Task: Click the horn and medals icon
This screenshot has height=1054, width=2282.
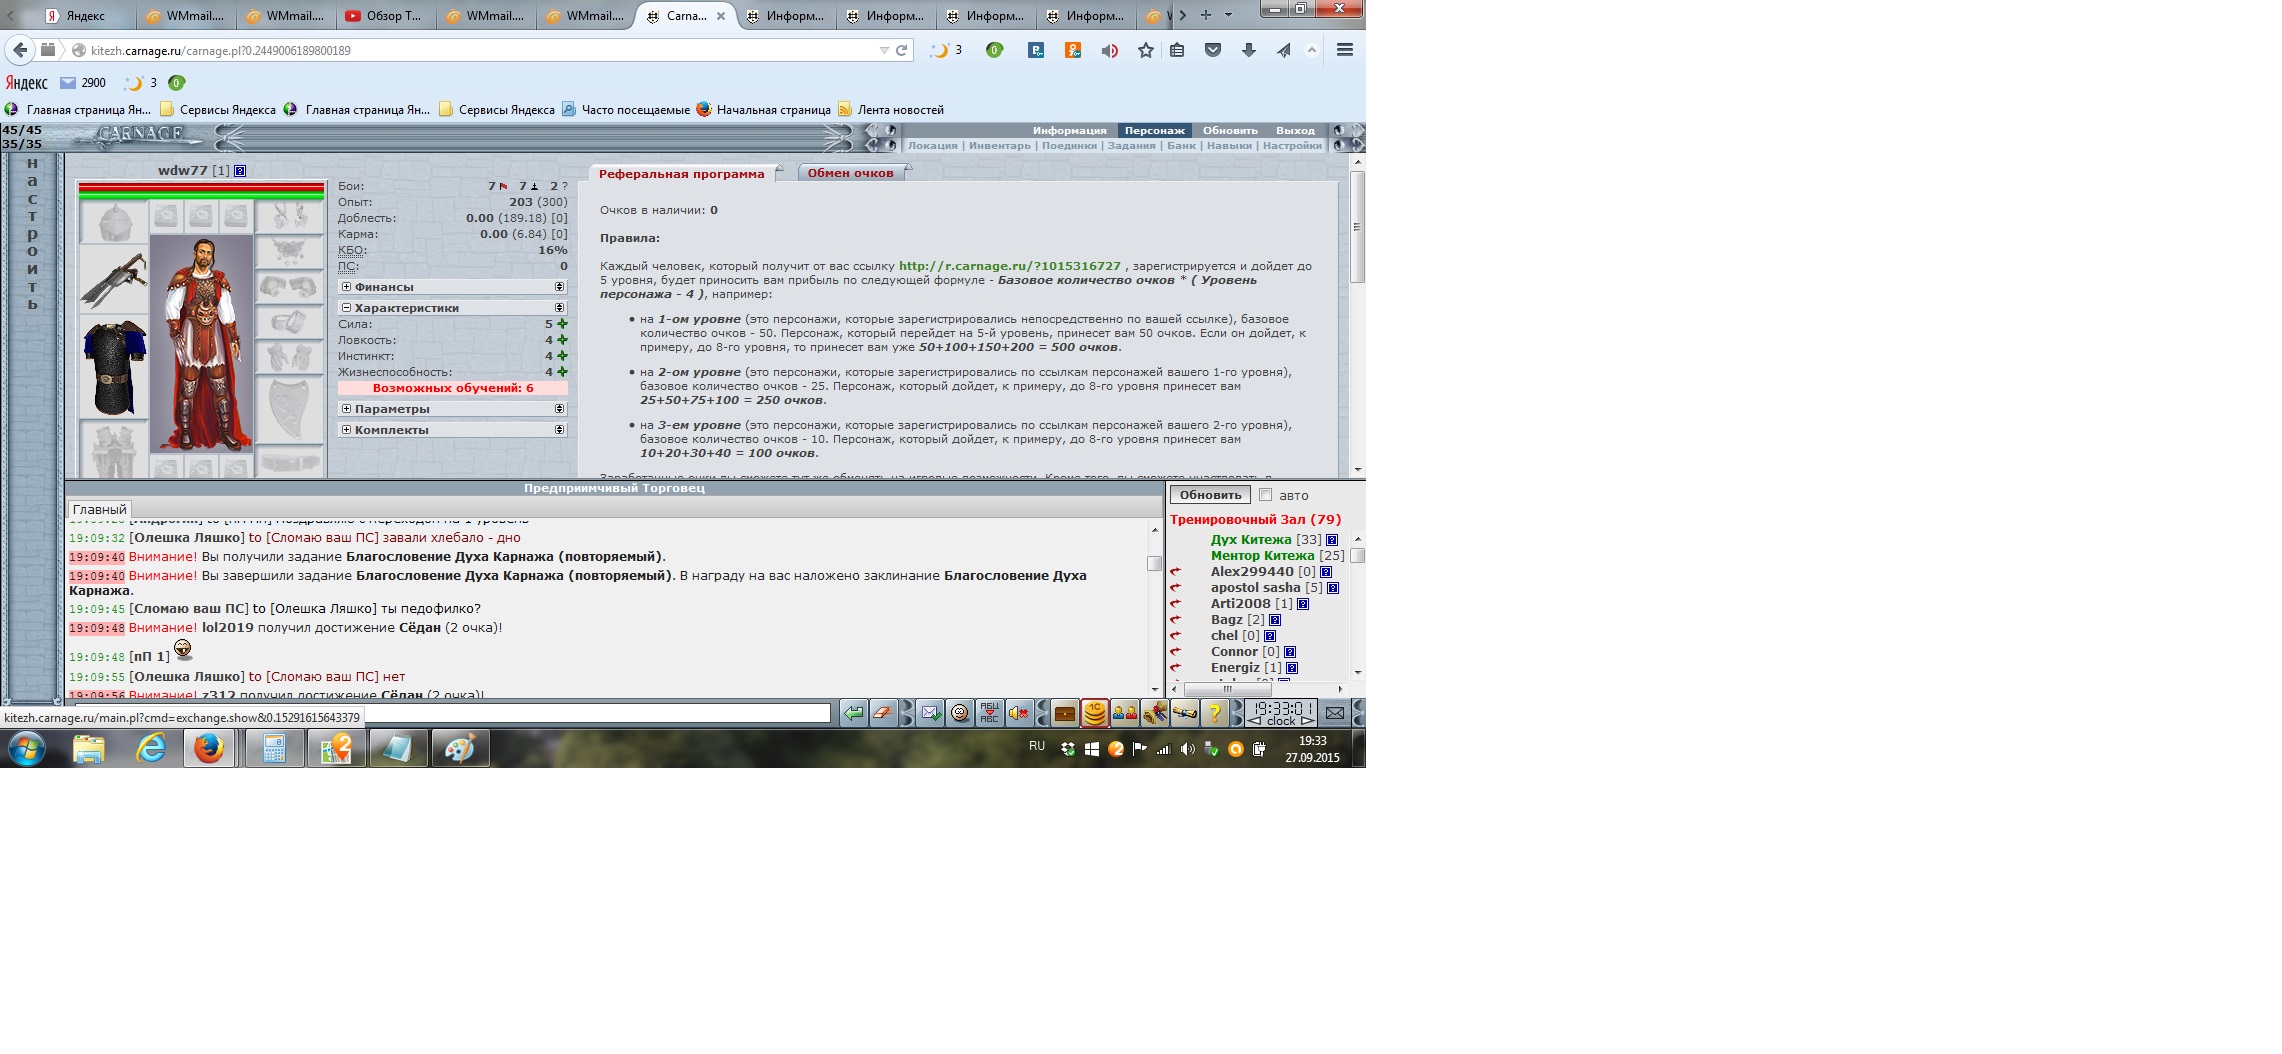Action: coord(1155,713)
